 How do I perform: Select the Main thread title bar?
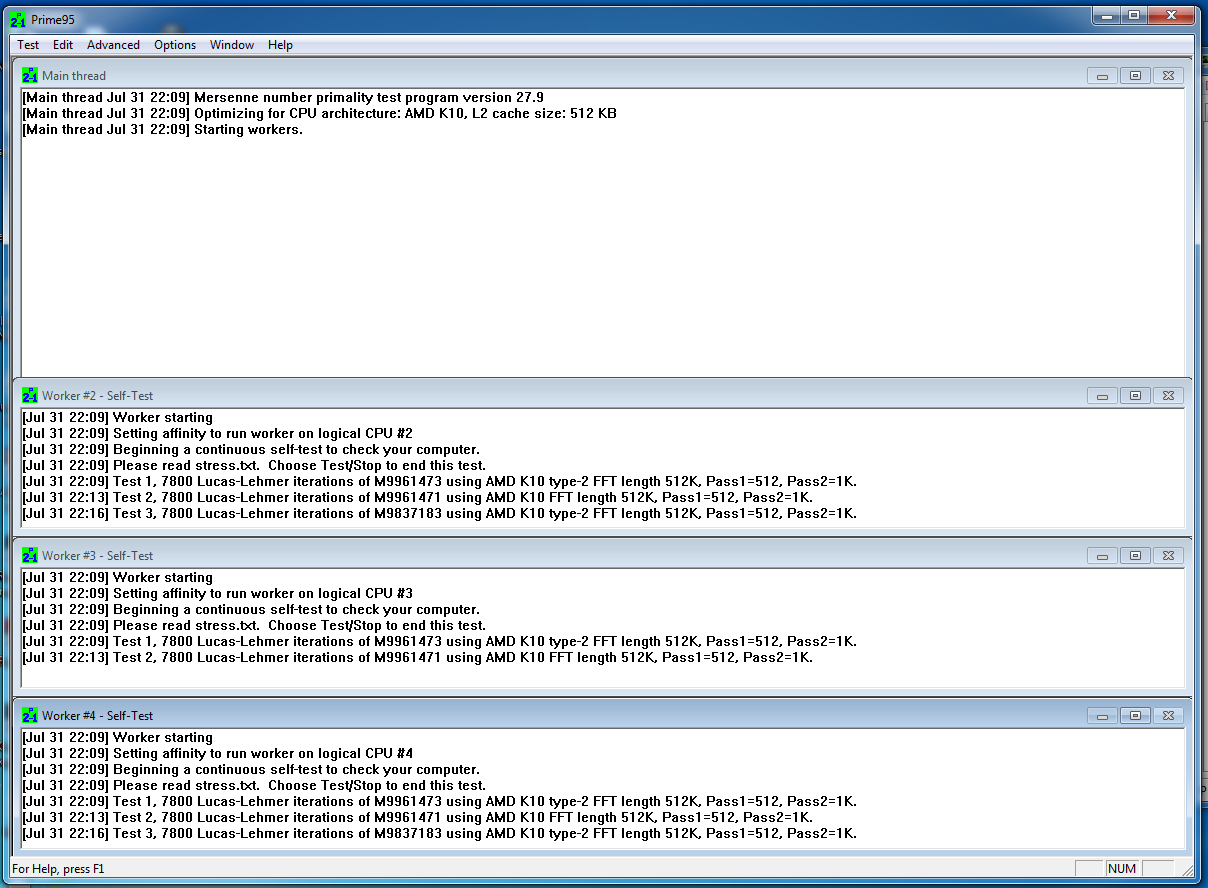pos(600,75)
